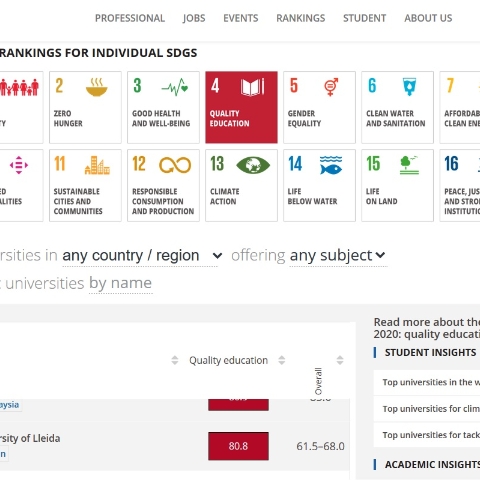Sort by Quality education column arrows

[x=282, y=360]
